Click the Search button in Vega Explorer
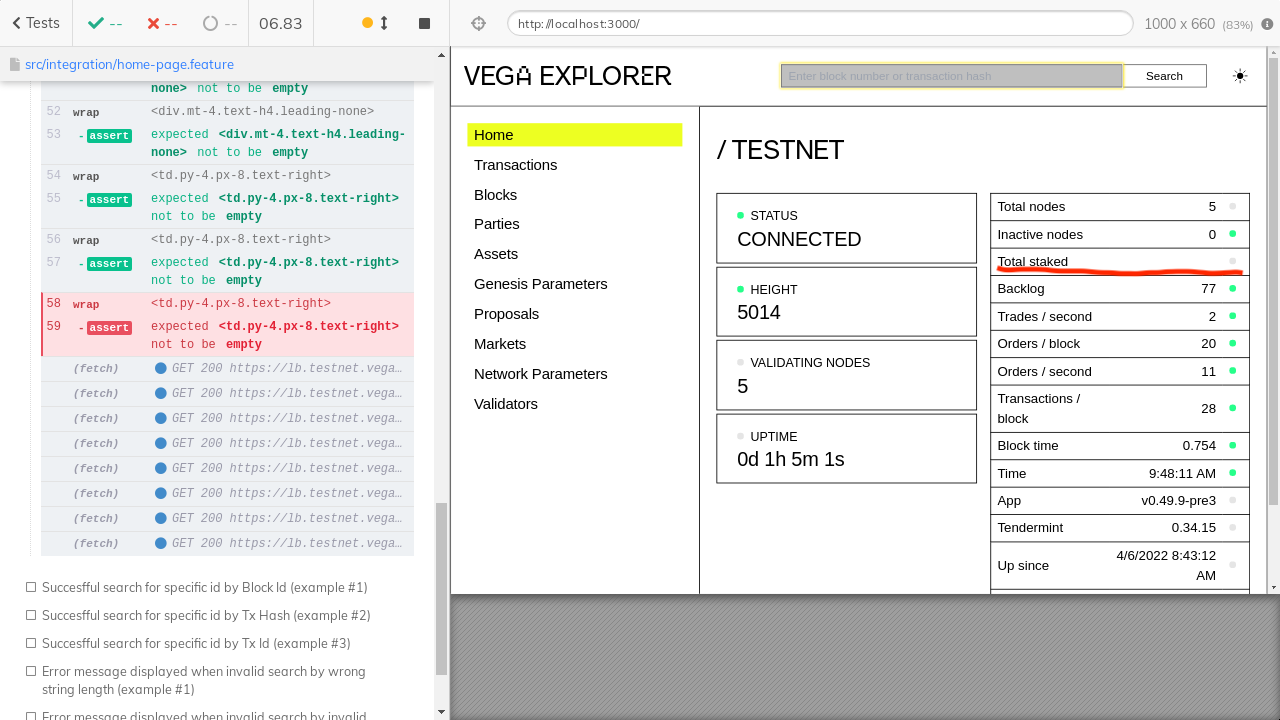This screenshot has height=720, width=1280. tap(1164, 75)
